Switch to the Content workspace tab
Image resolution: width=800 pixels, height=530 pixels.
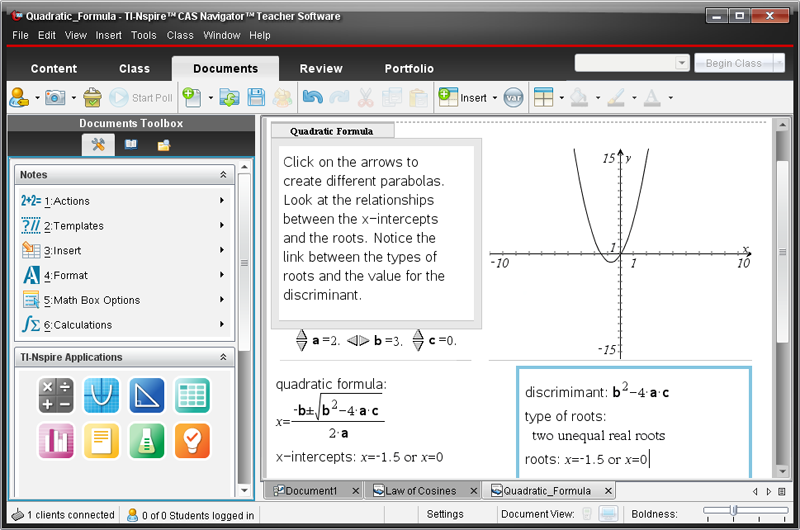(54, 68)
